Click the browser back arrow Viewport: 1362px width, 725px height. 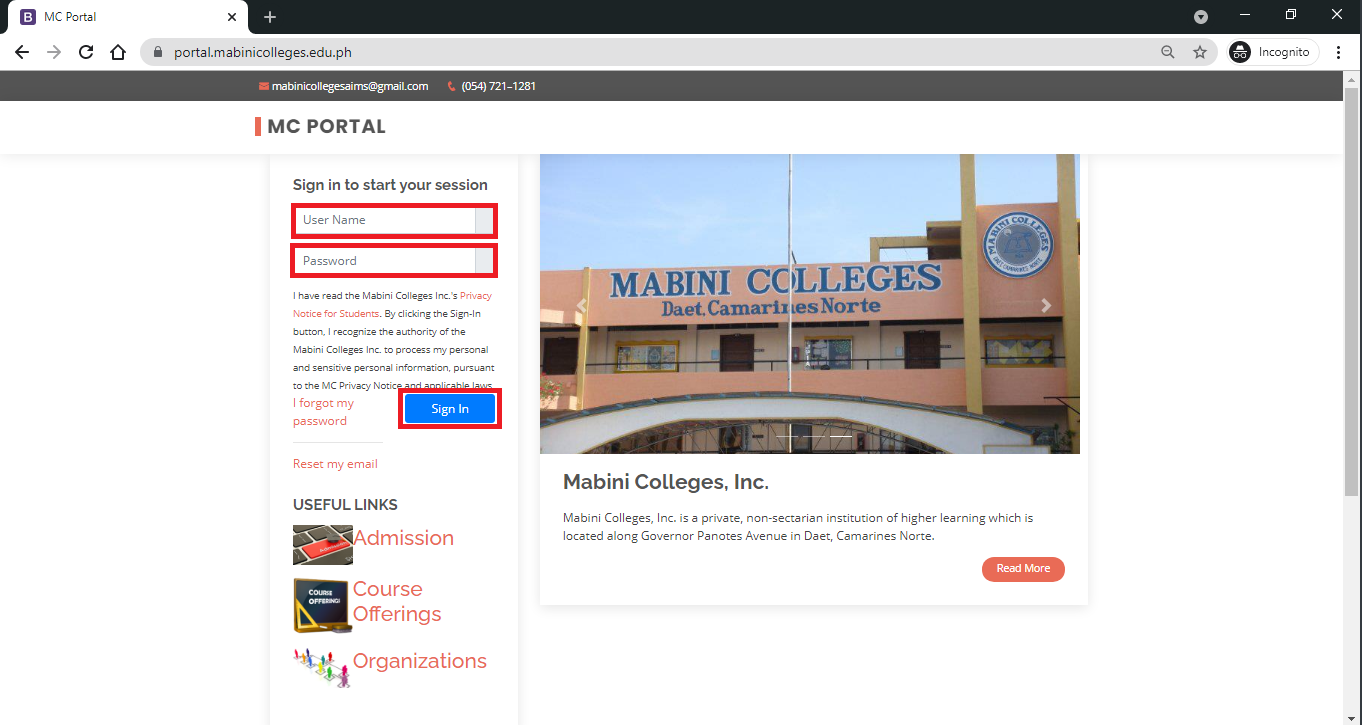coord(22,52)
